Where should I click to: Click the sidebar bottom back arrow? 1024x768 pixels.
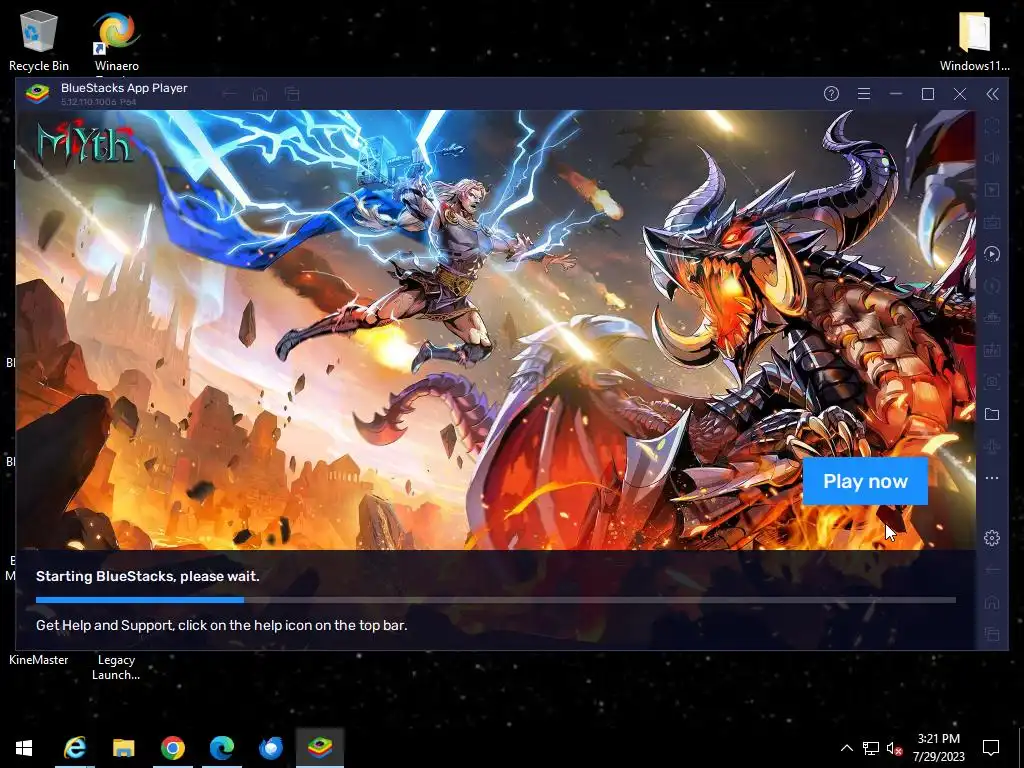(991, 569)
